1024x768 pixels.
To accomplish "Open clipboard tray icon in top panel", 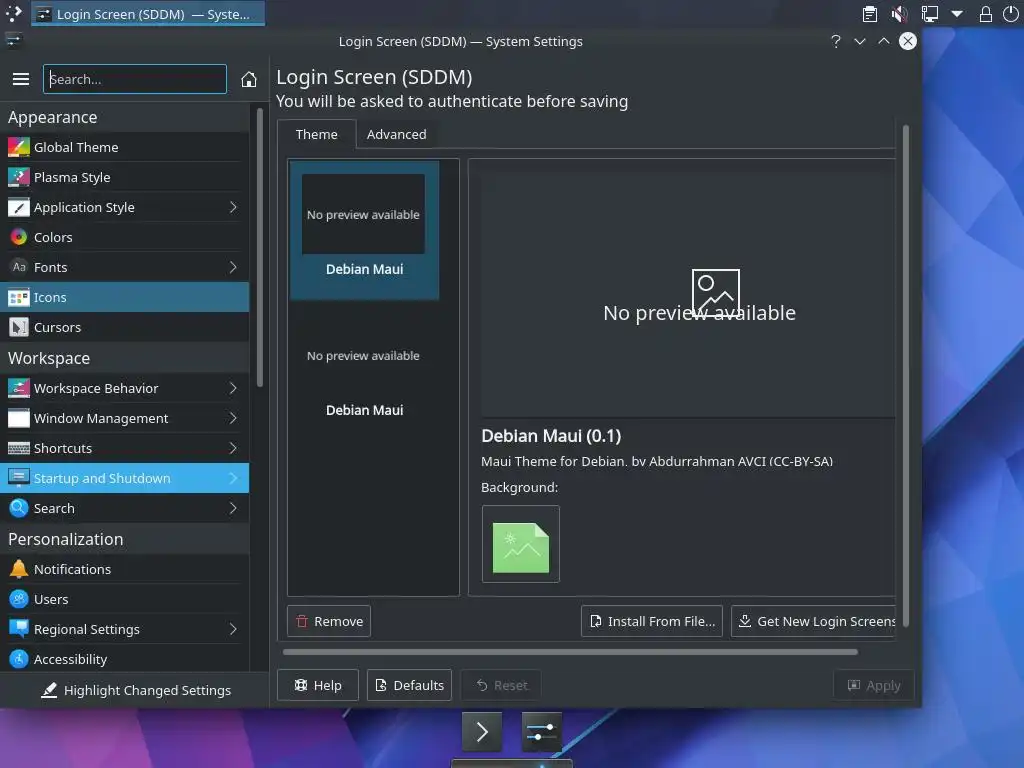I will [869, 14].
